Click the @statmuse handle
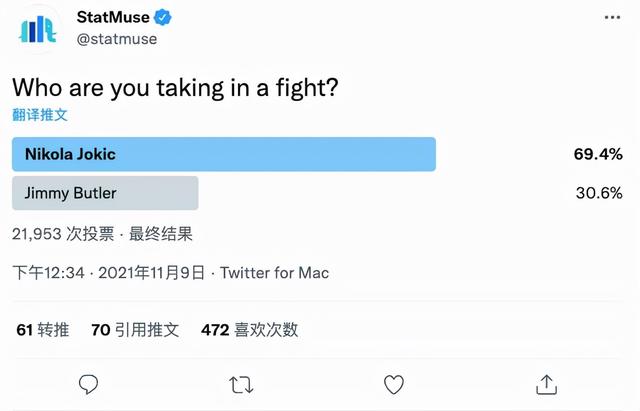Screen dimensions: 640x411 (117, 39)
